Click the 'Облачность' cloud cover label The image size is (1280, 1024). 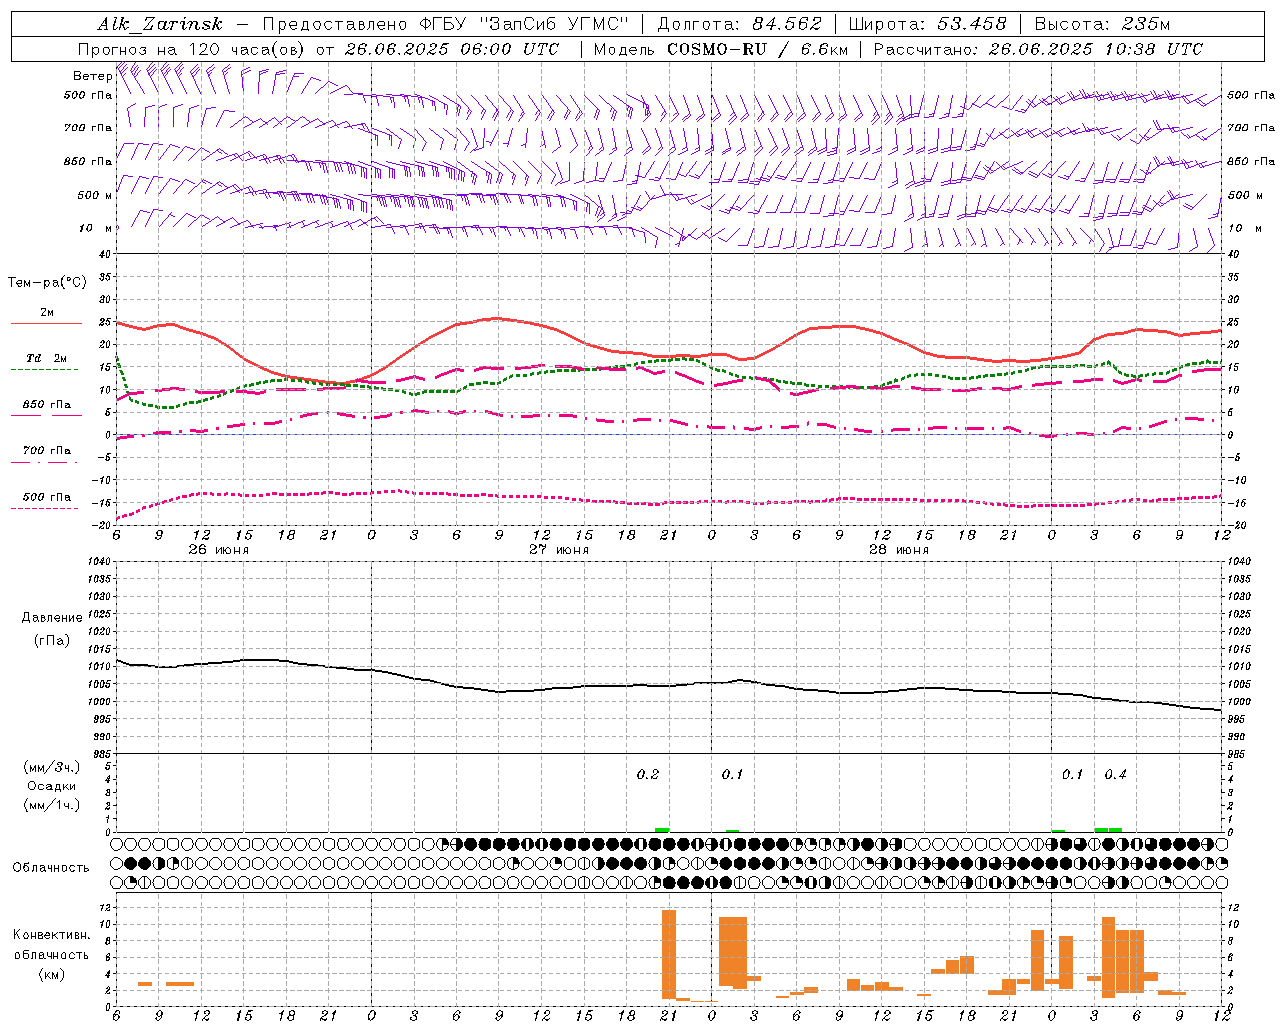coord(51,868)
